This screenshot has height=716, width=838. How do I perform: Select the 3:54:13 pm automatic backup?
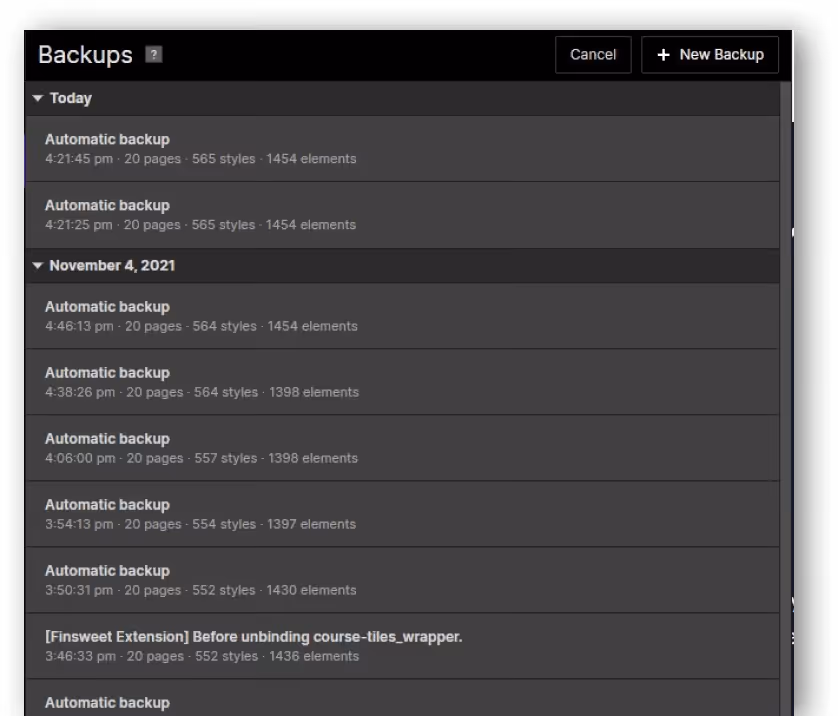pos(402,514)
